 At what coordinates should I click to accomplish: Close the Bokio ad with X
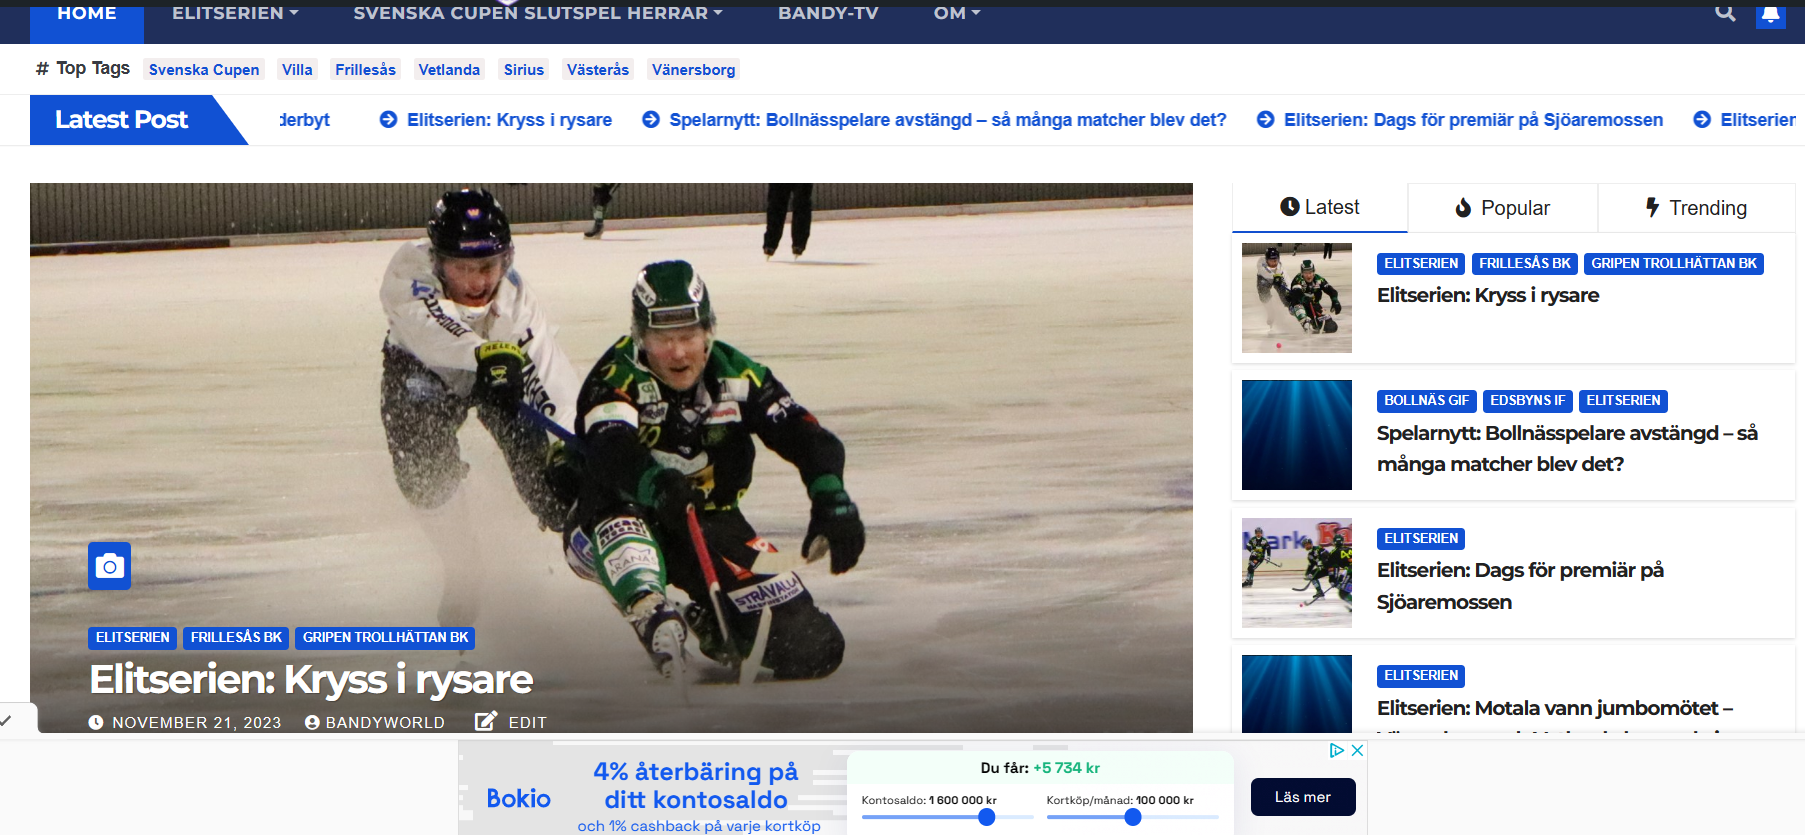pos(1357,750)
